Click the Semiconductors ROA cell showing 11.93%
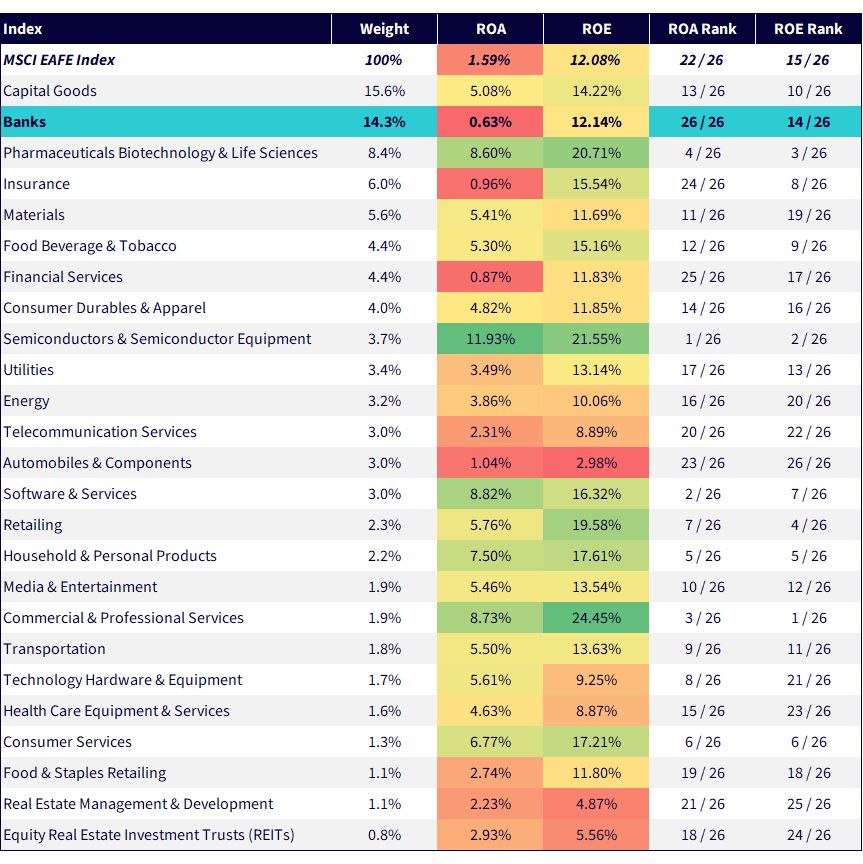 click(490, 339)
